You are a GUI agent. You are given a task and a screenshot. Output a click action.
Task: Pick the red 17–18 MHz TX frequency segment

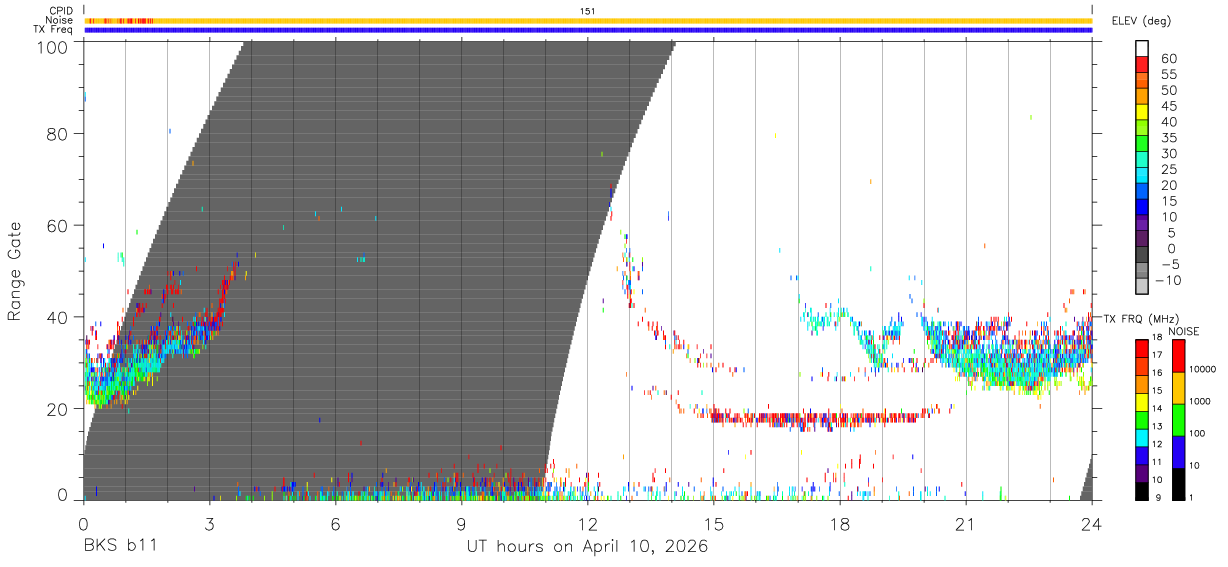(1142, 349)
